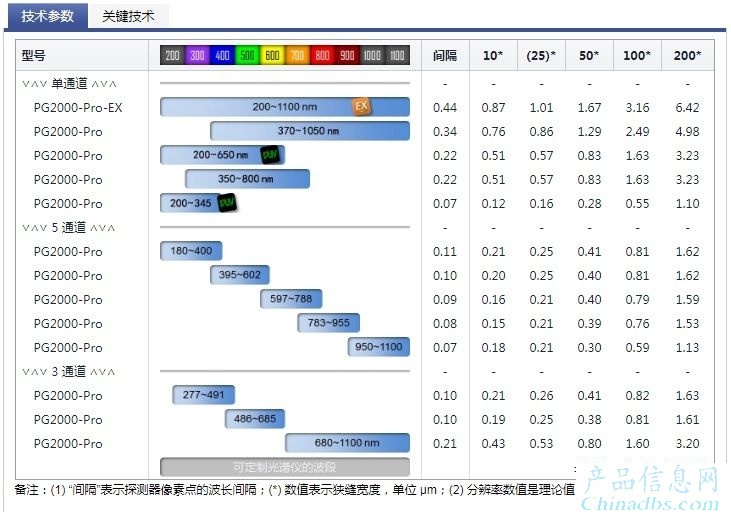Click the orange EX badge icon
This screenshot has height=512, width=731.
point(361,106)
